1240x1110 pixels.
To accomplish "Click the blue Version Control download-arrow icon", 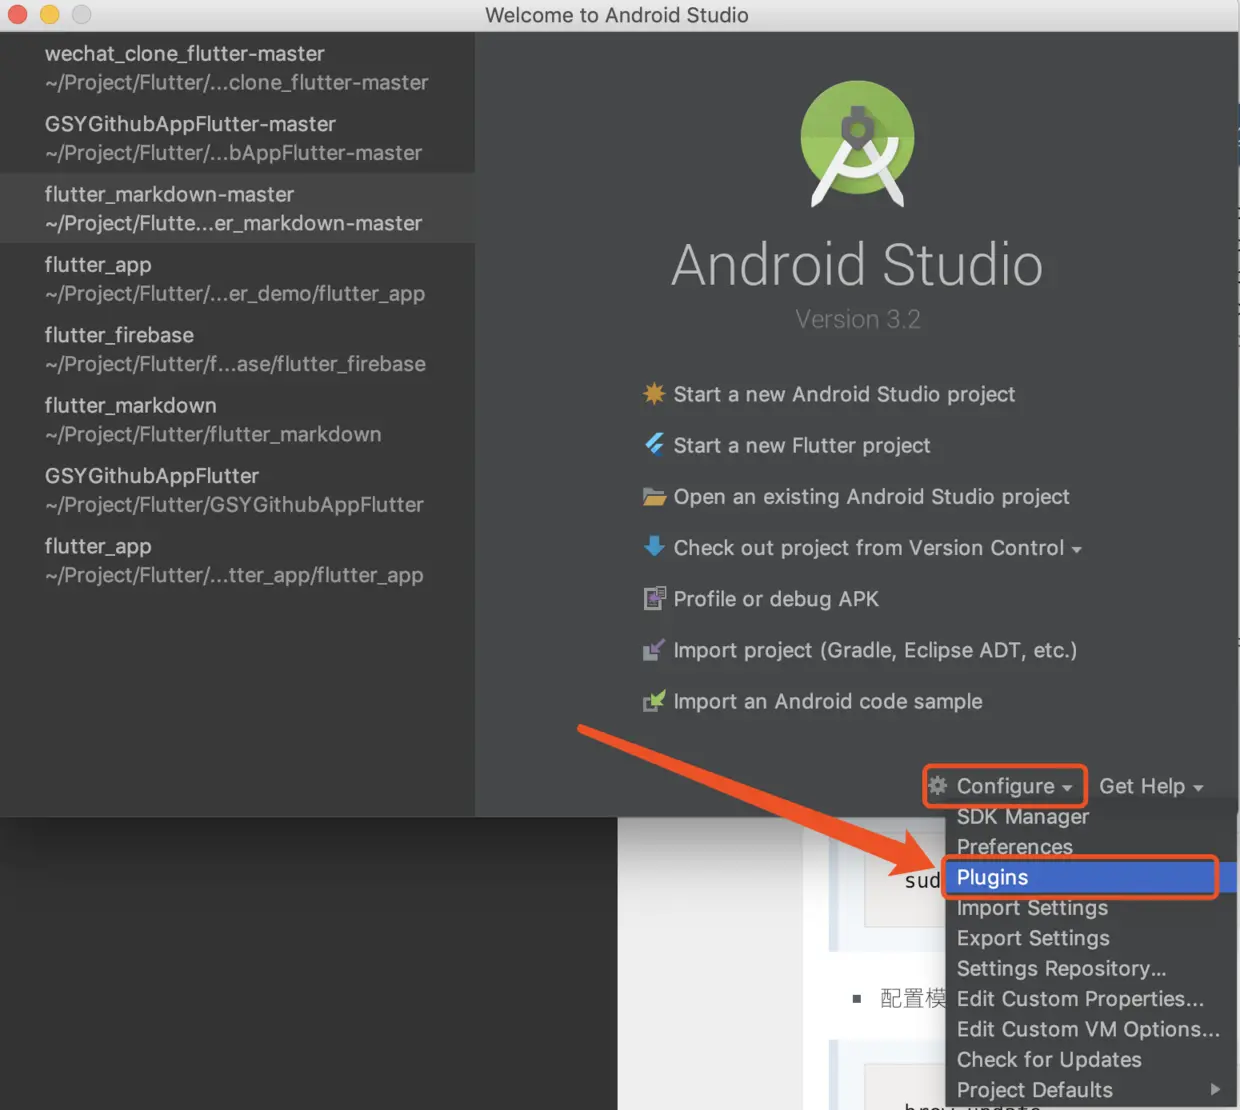I will [x=654, y=546].
